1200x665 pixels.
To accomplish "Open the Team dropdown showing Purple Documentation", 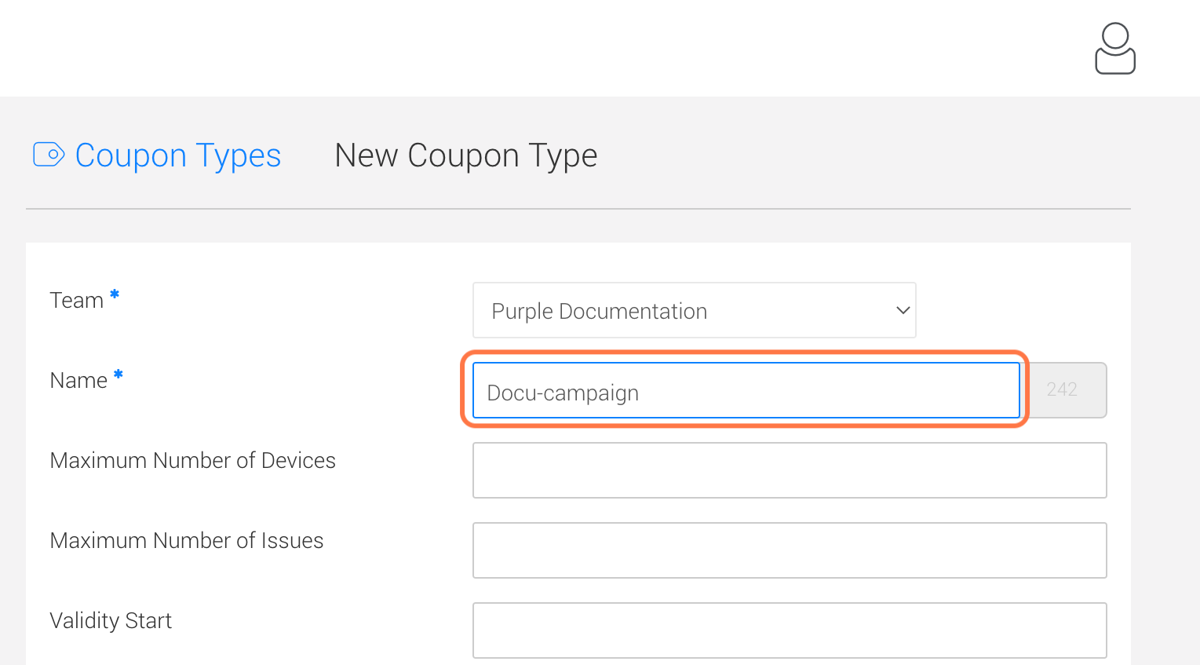I will point(694,311).
